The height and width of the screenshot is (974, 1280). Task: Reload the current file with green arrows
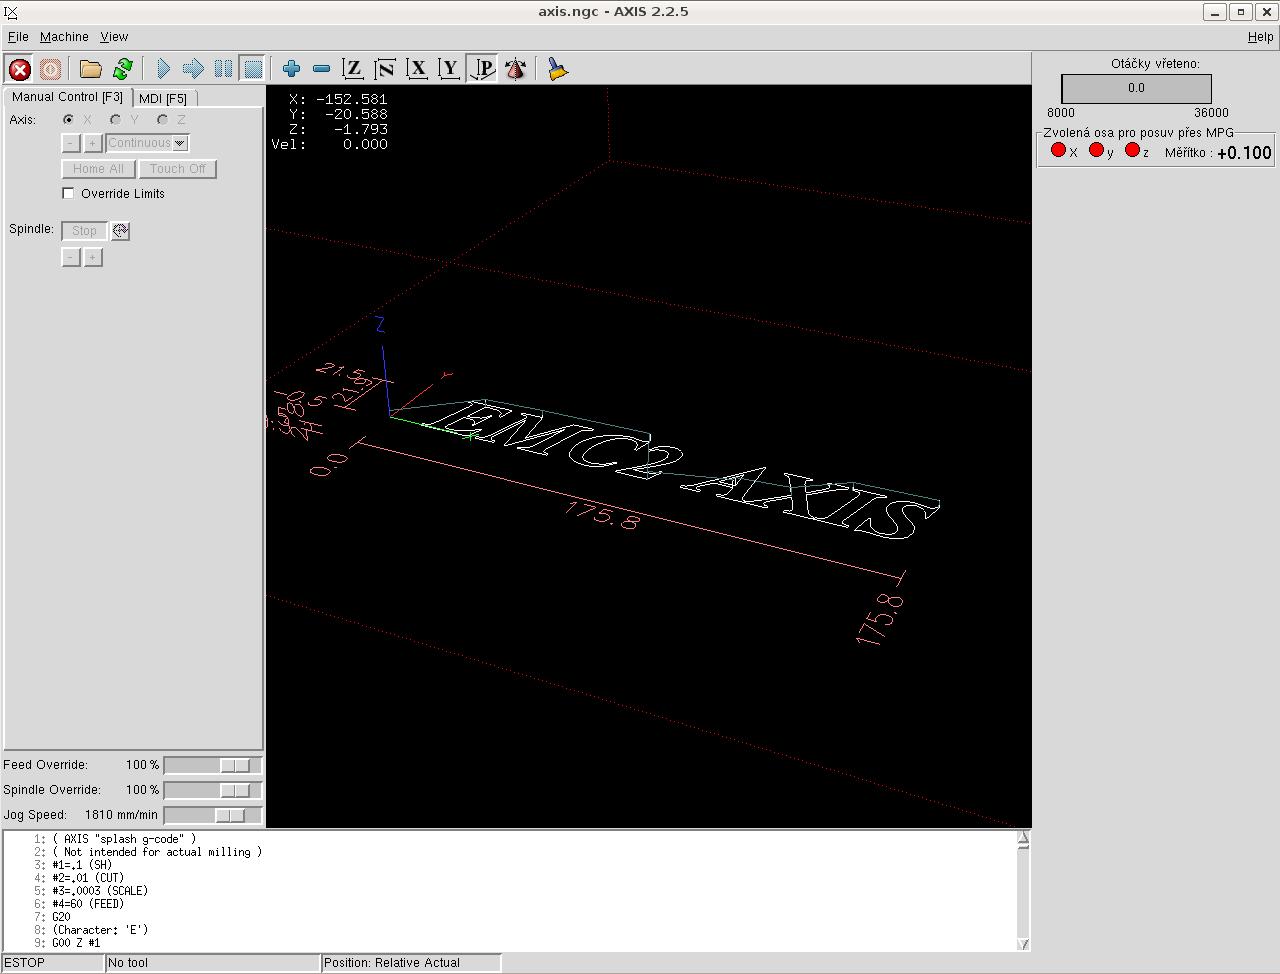(123, 69)
